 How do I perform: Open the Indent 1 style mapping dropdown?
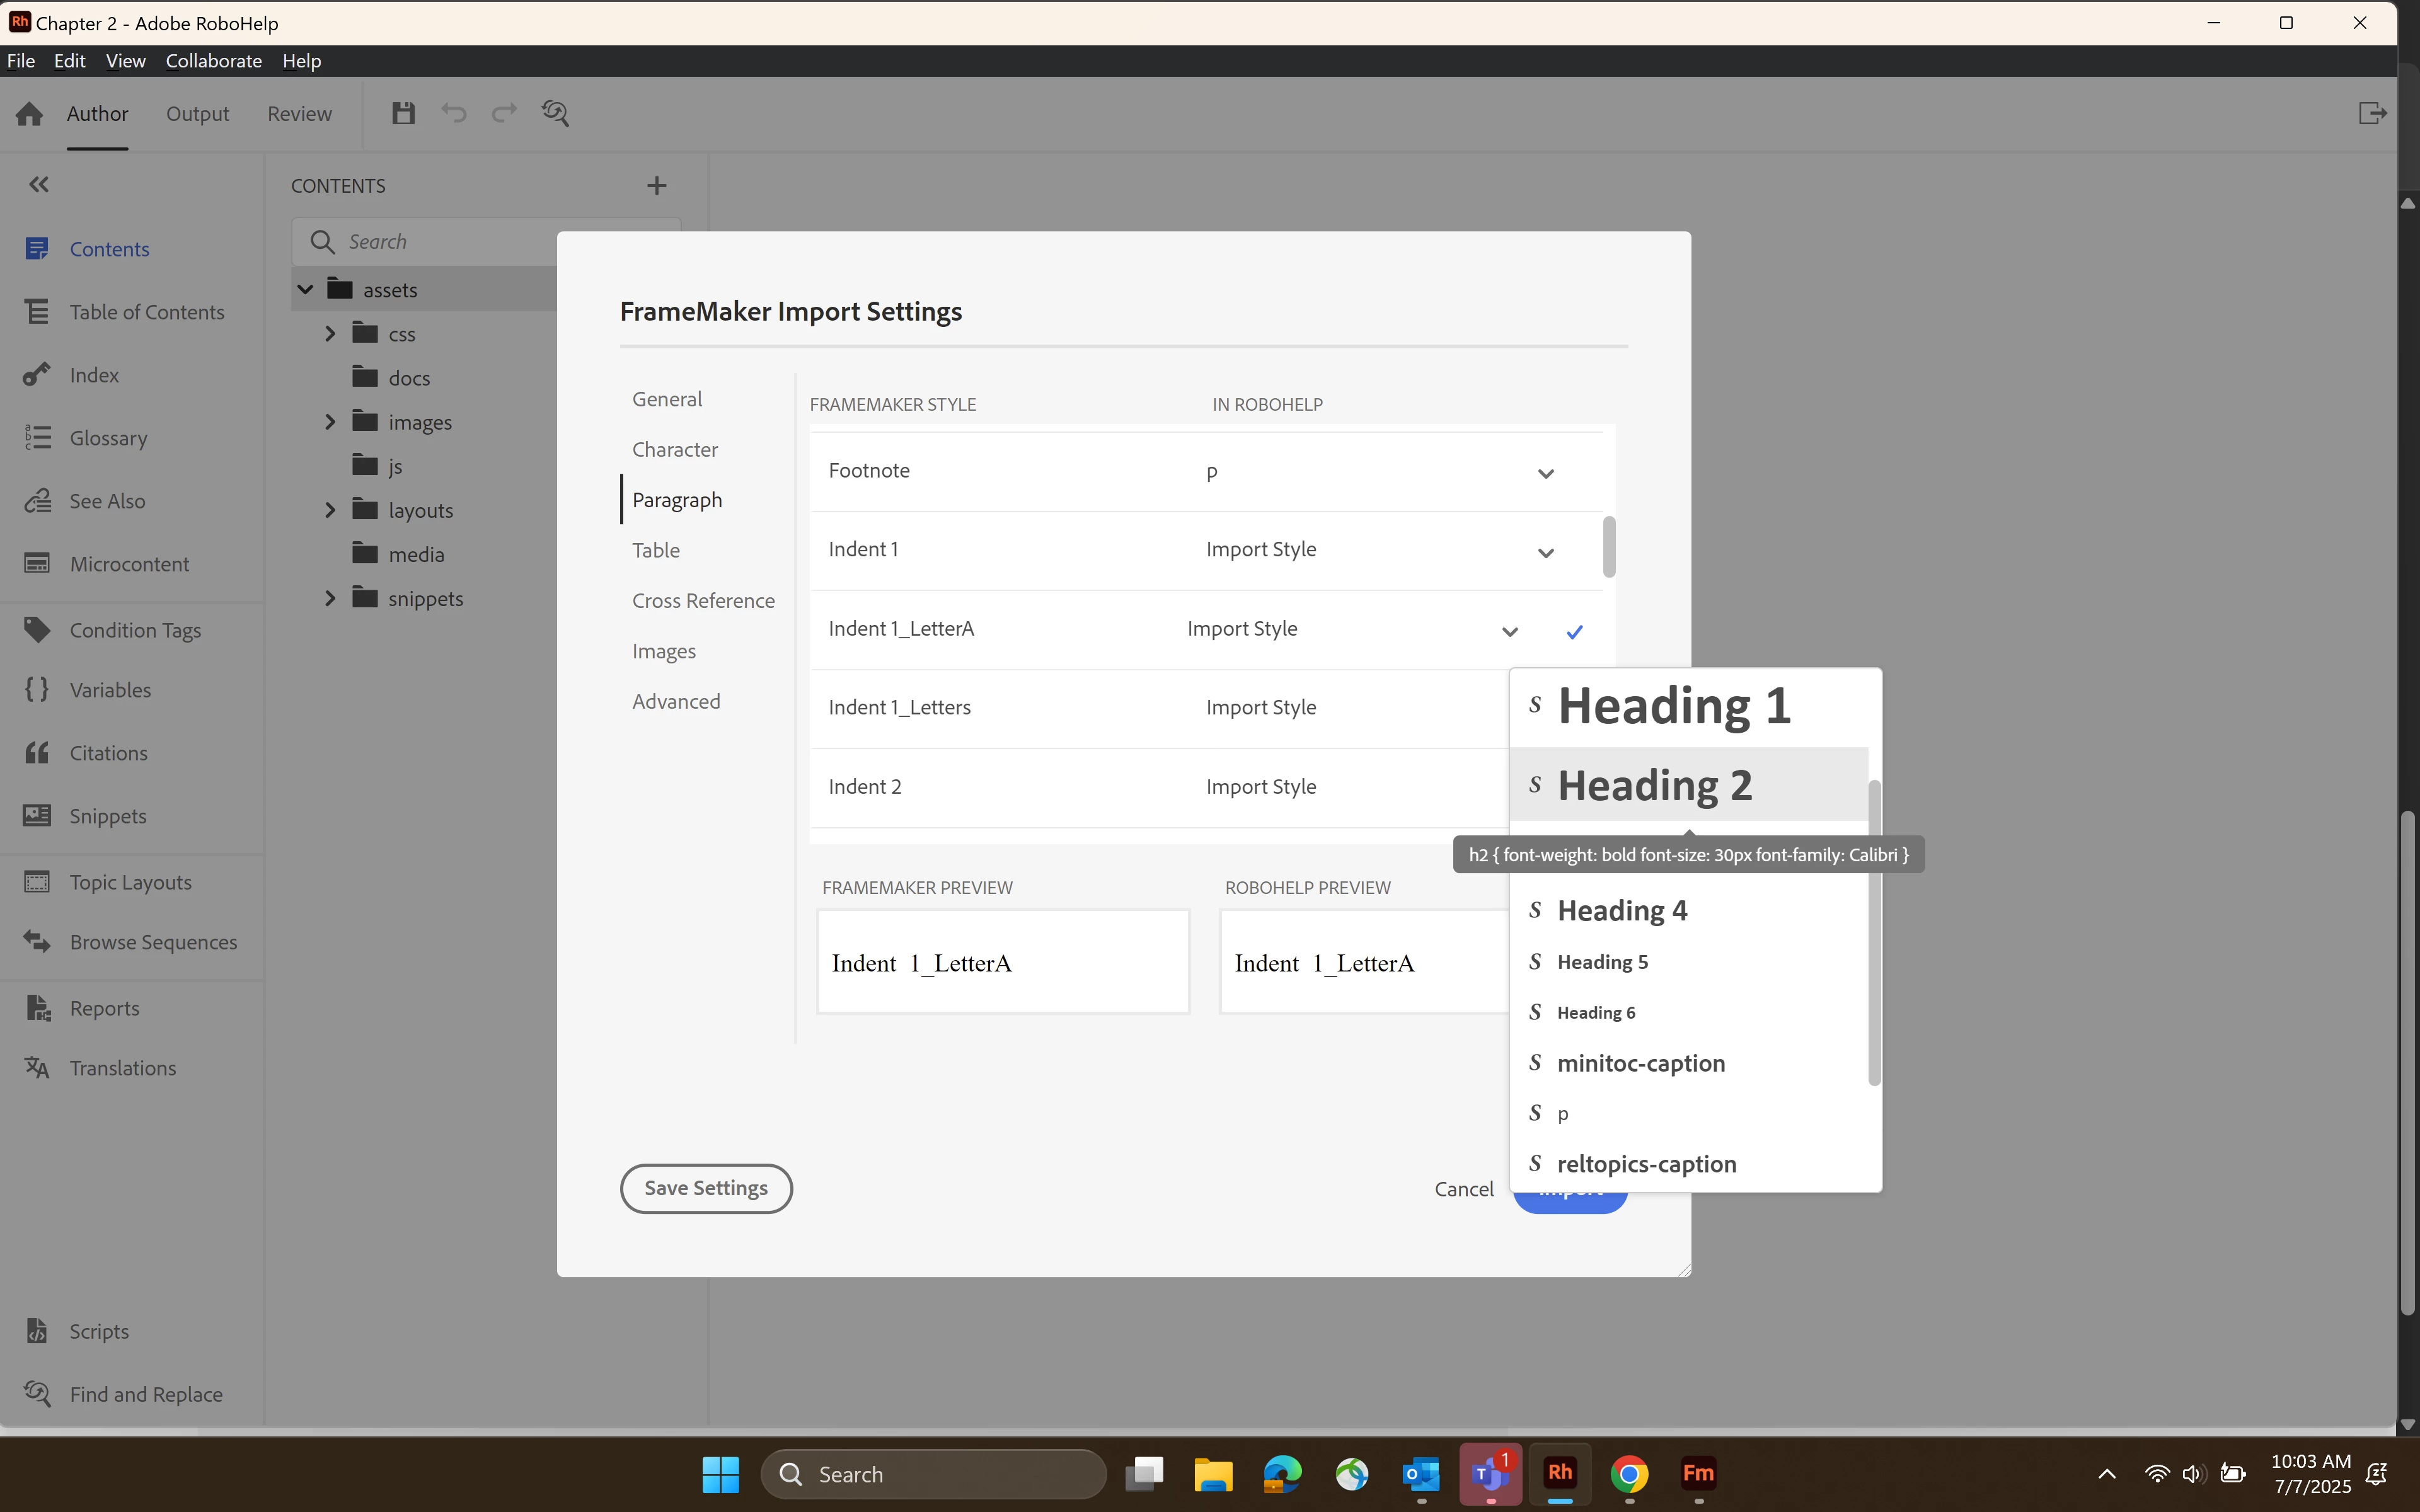[x=1545, y=552]
